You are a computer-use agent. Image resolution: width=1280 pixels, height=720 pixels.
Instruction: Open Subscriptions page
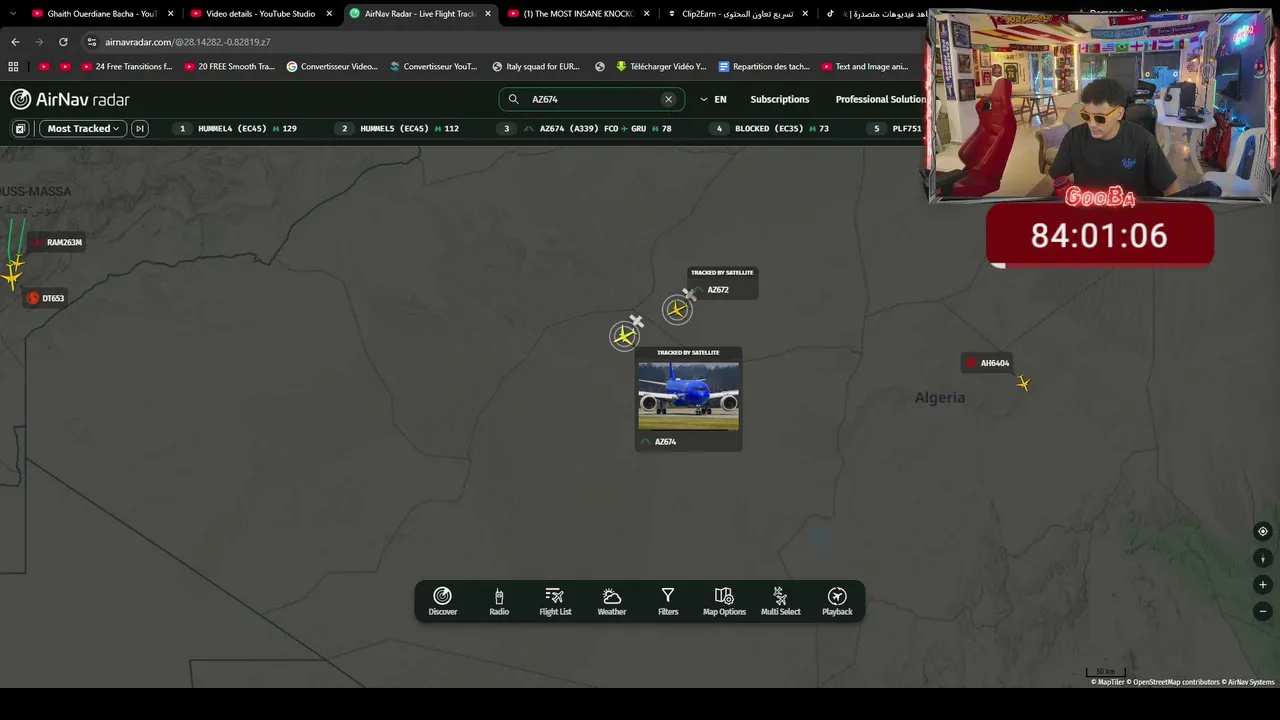[x=780, y=99]
